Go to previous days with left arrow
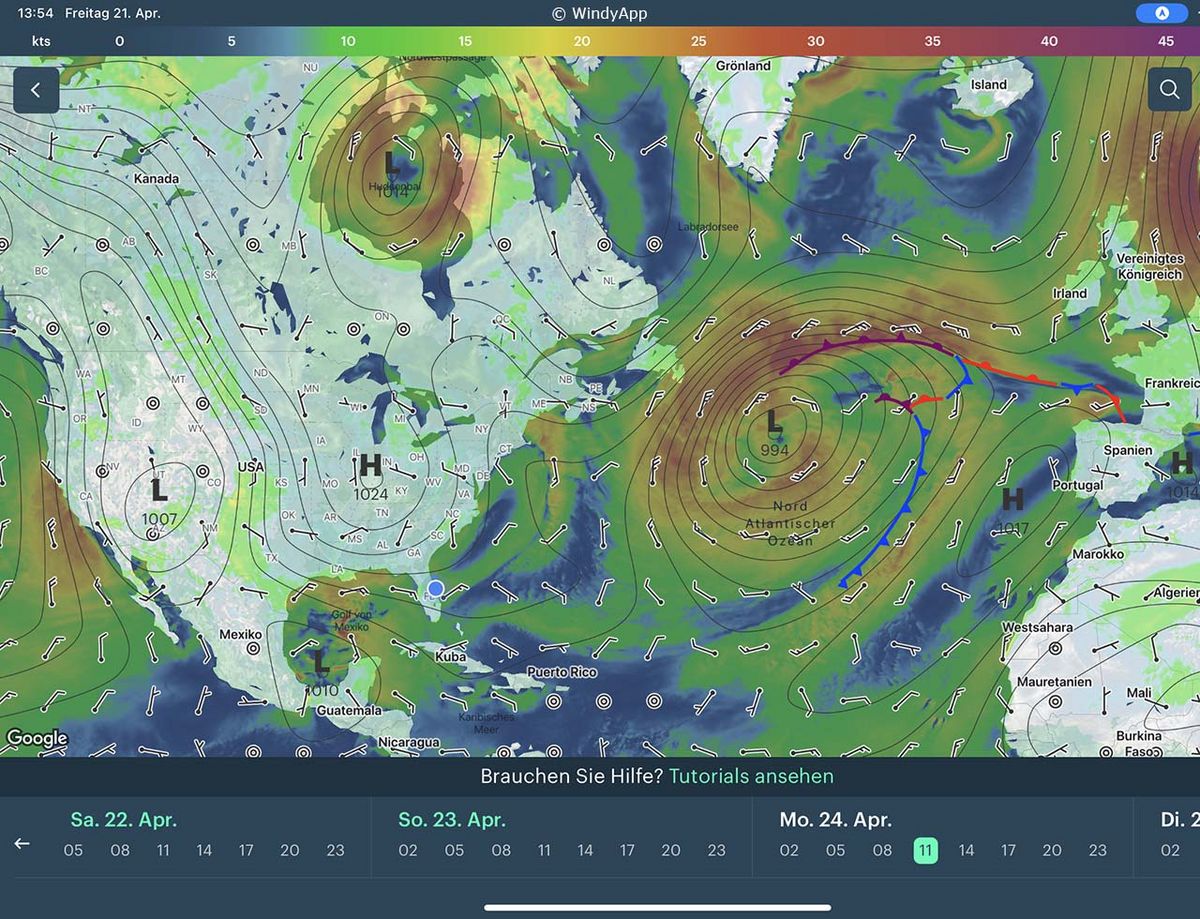The image size is (1200, 919). click(x=22, y=843)
